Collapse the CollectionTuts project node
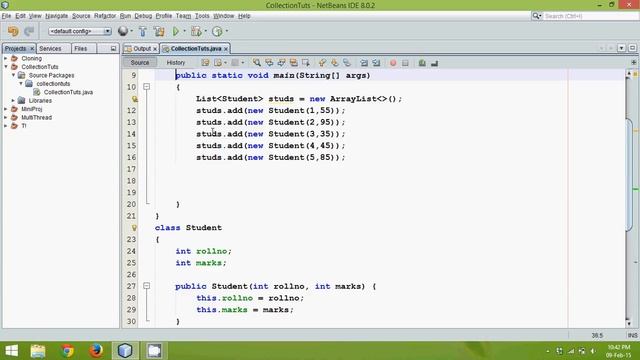 point(5,67)
